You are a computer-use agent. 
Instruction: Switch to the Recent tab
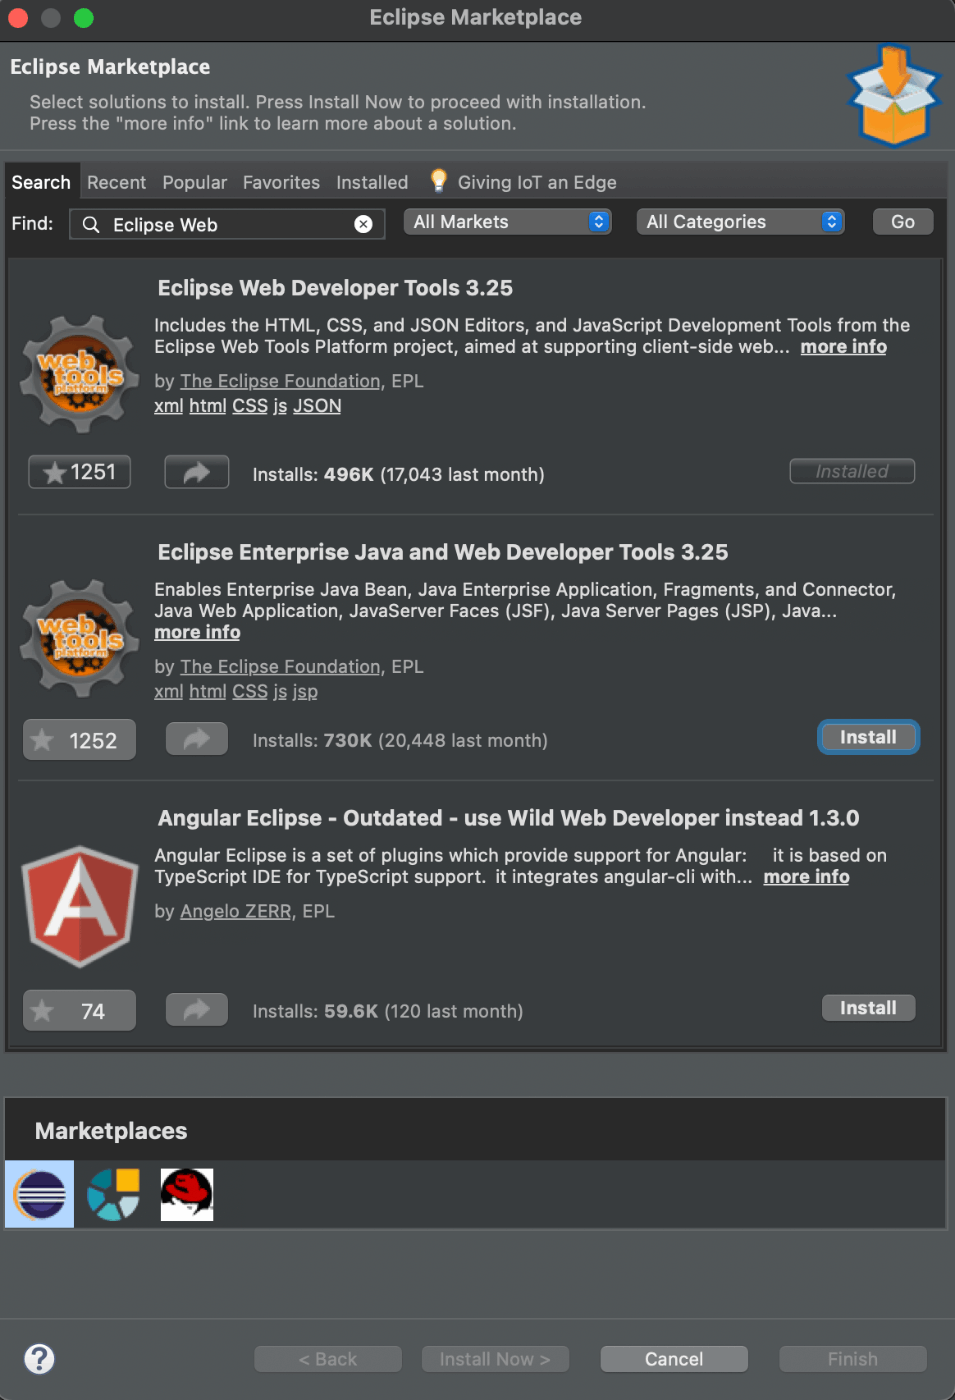[116, 182]
